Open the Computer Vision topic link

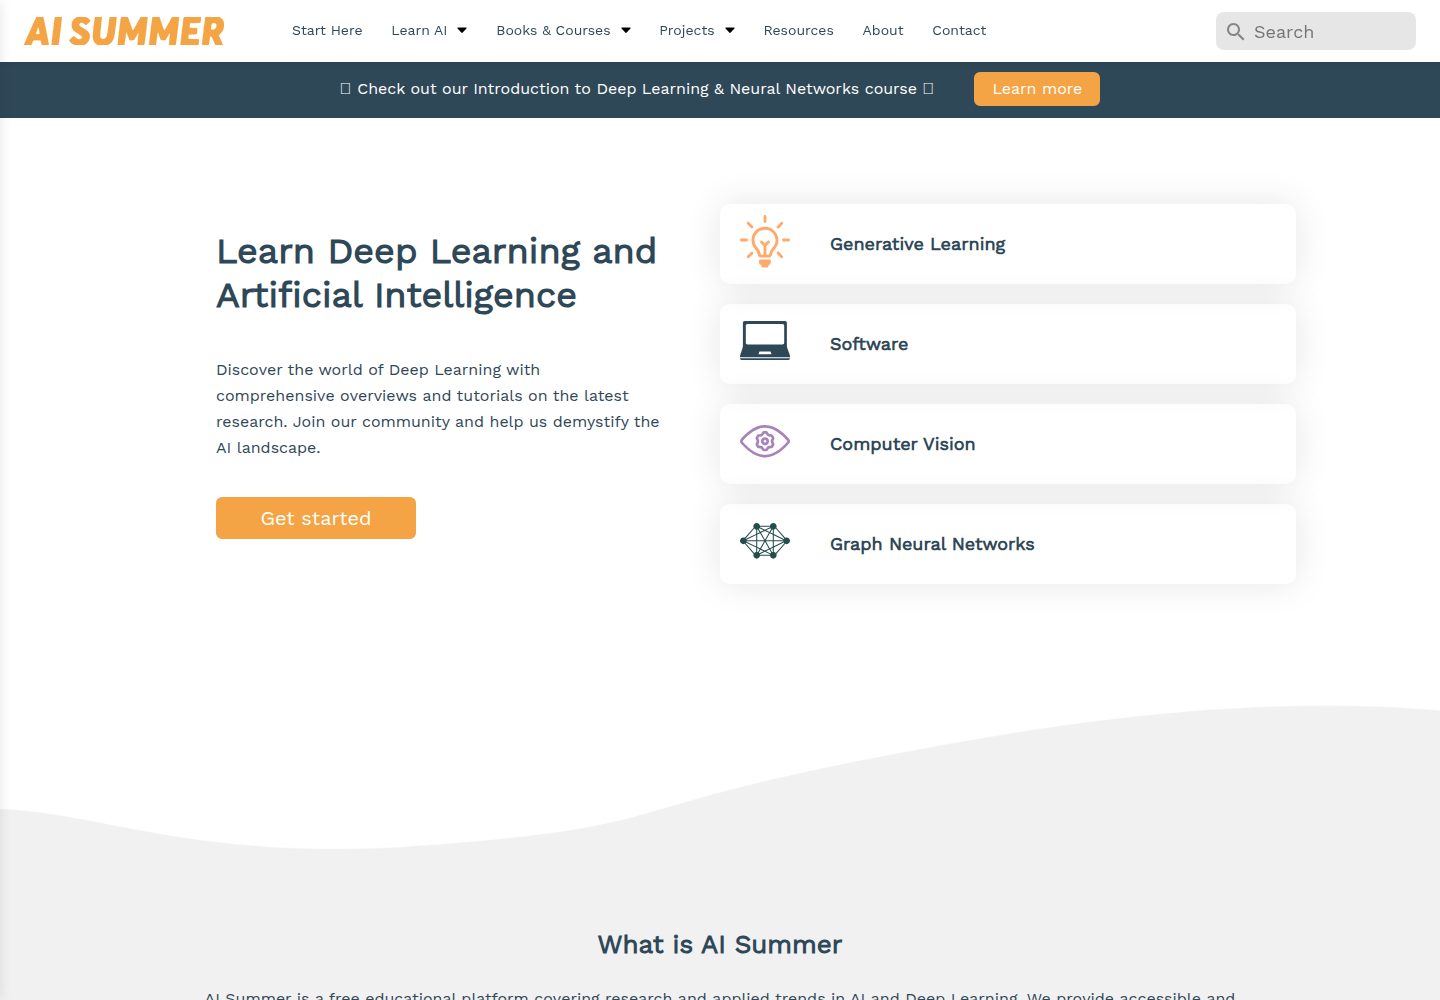click(x=1008, y=444)
